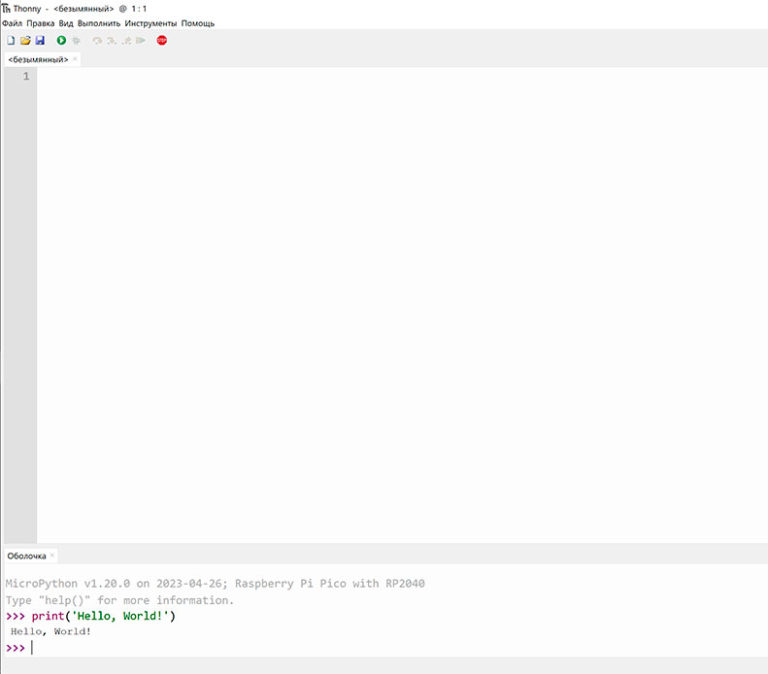768x674 pixels.
Task: Click the Save floppy disk icon
Action: (x=40, y=40)
